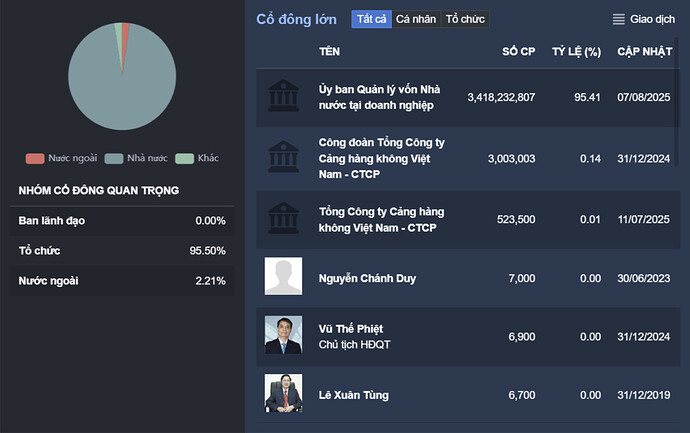Open Vũ Thế Phiệt's profile name

tap(351, 329)
